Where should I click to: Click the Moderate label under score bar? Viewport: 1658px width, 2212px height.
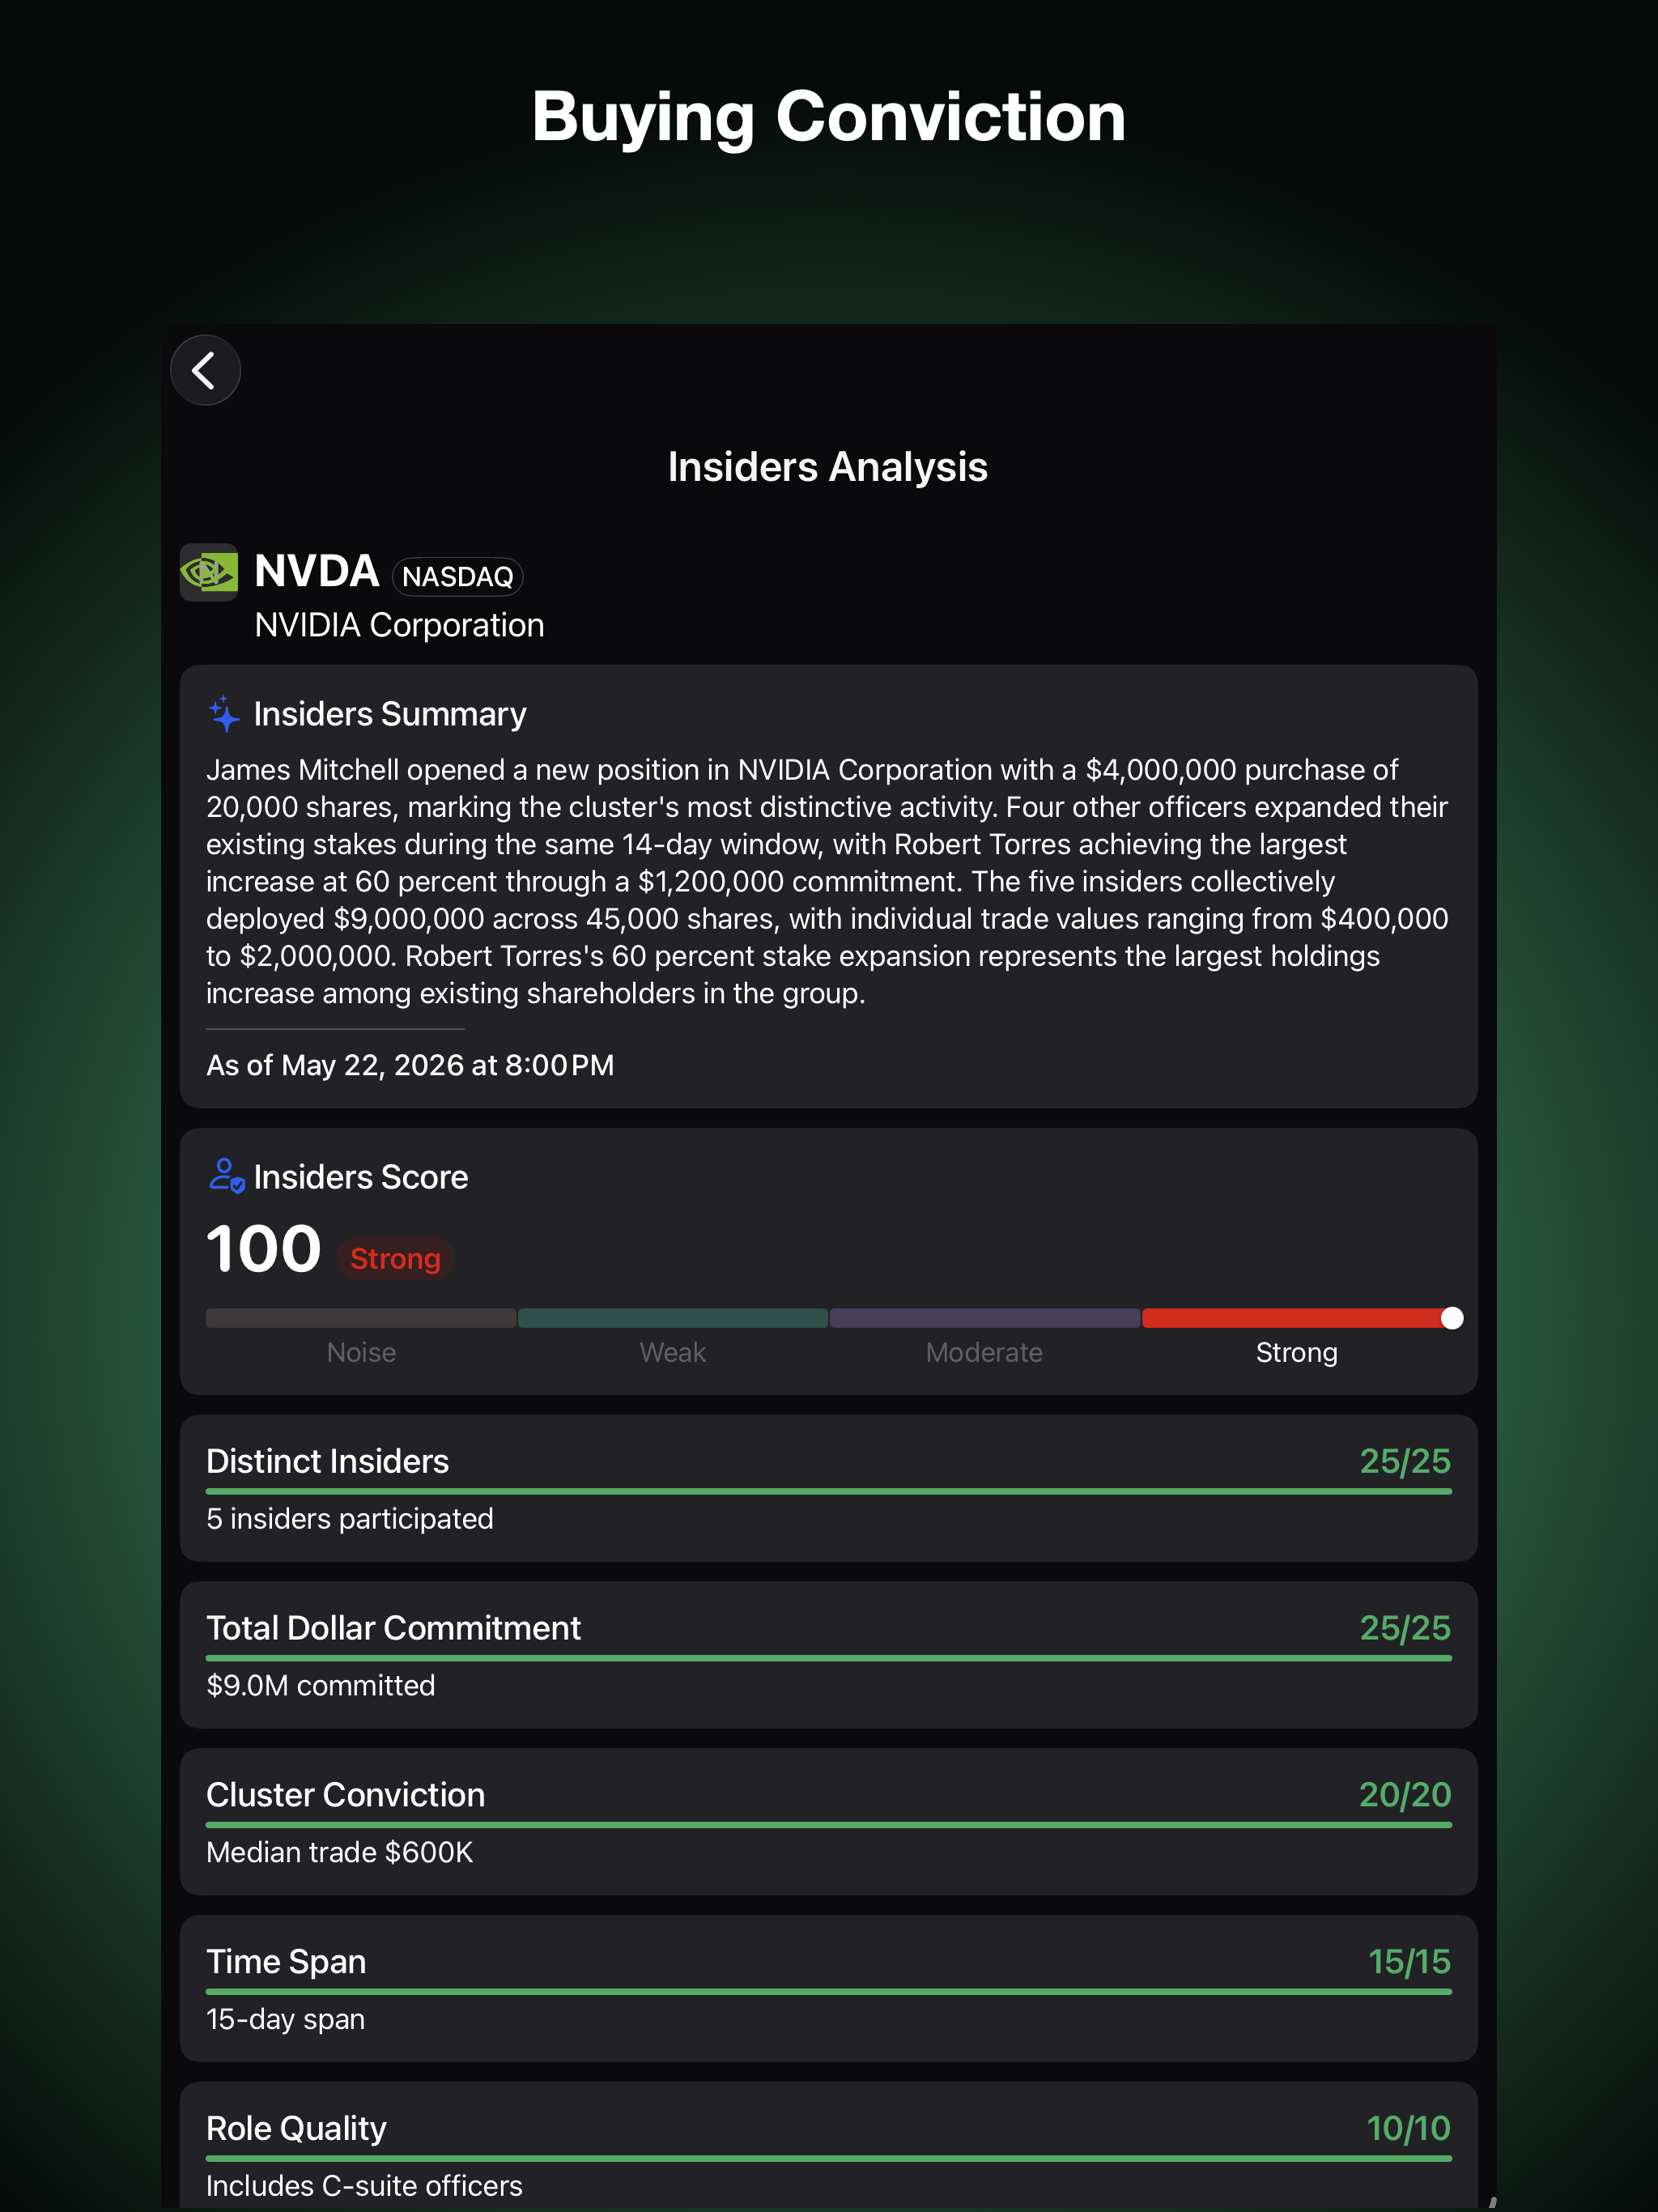click(x=985, y=1353)
